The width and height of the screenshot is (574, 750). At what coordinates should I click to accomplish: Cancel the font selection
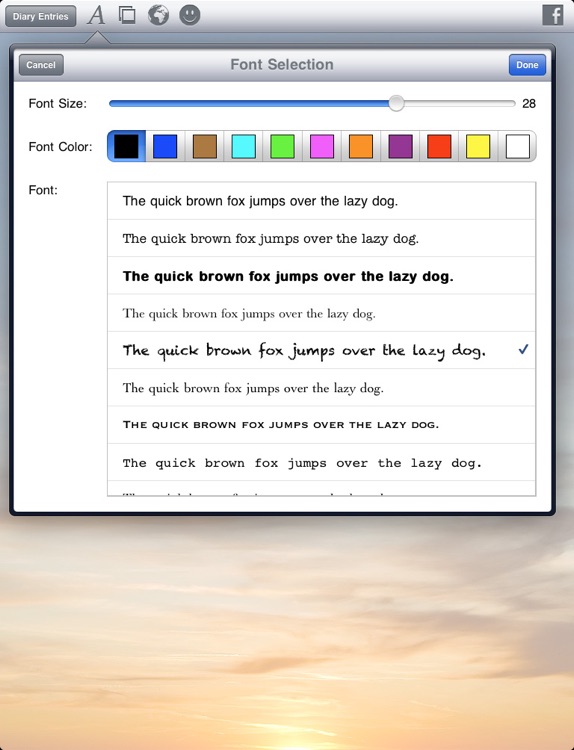(41, 65)
